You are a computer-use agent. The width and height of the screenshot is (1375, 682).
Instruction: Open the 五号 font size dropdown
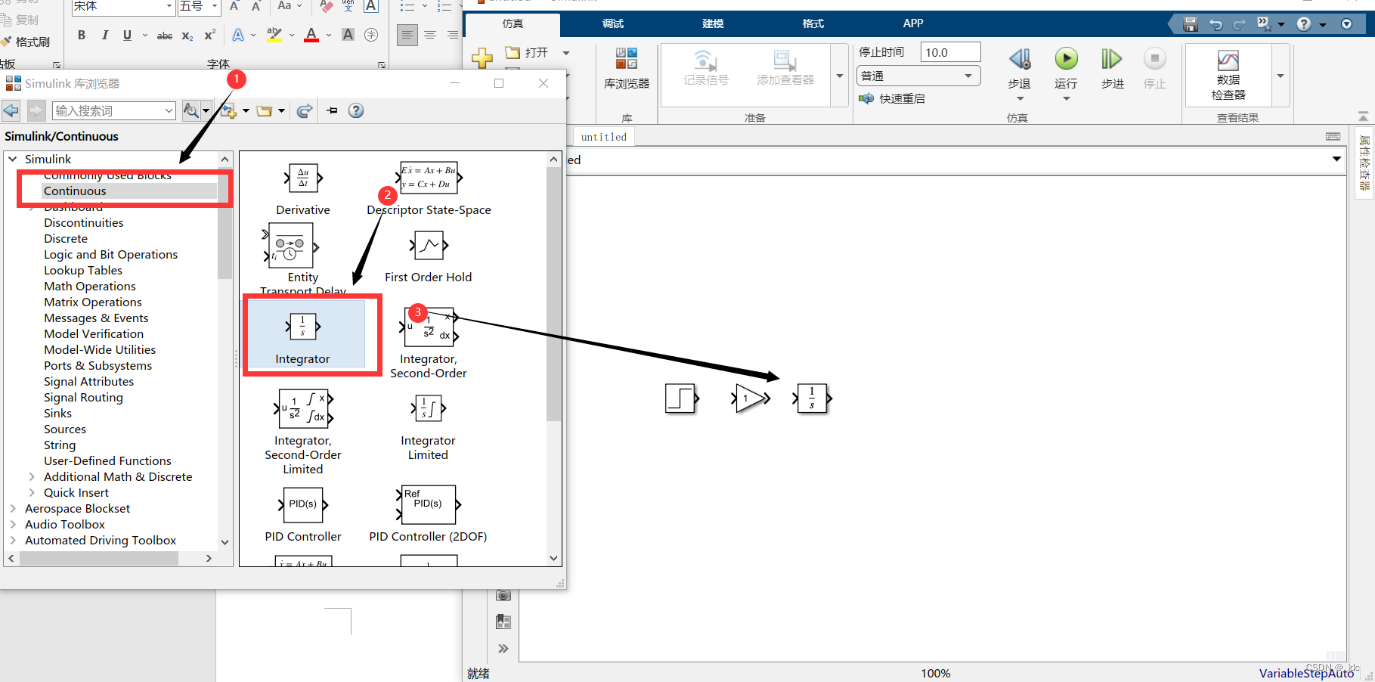(x=215, y=6)
